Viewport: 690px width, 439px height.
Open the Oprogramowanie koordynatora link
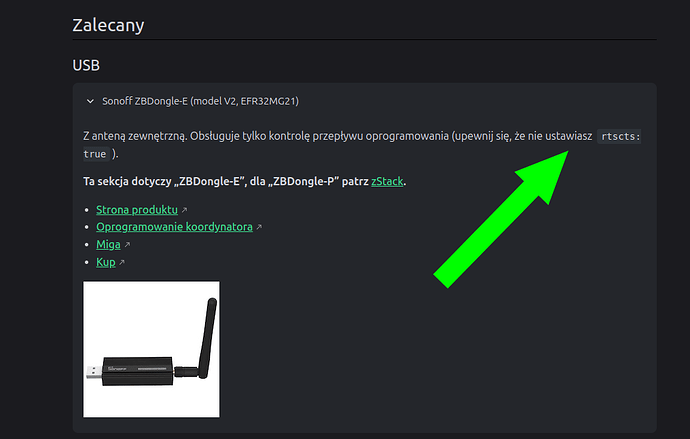[x=174, y=227]
